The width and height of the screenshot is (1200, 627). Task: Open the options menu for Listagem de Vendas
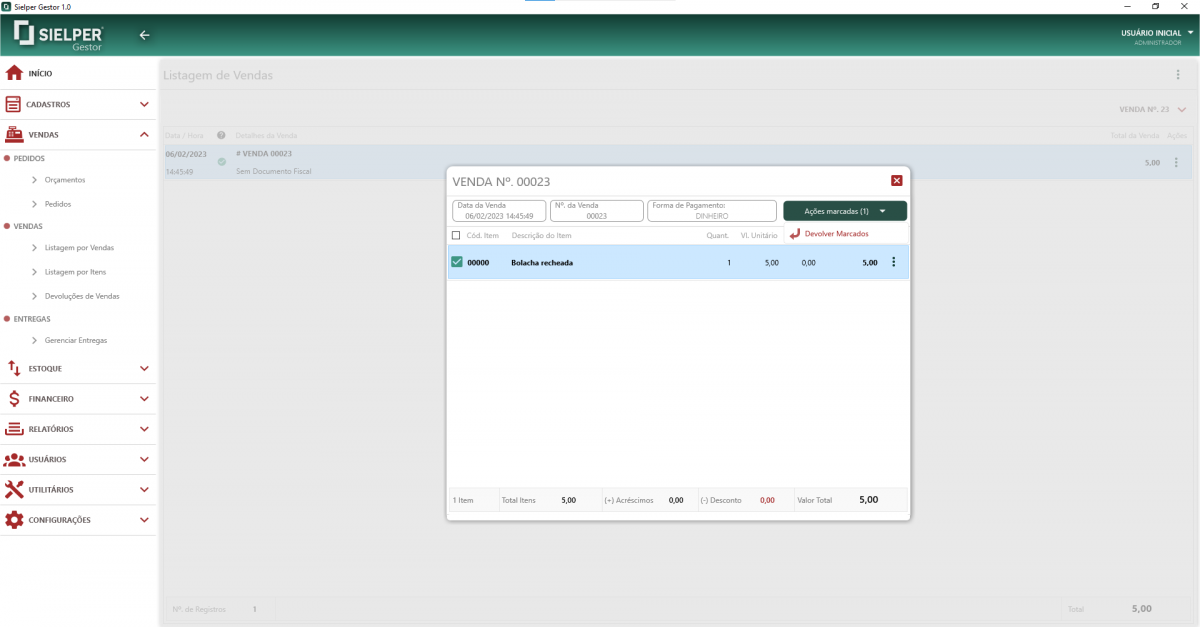click(1178, 75)
